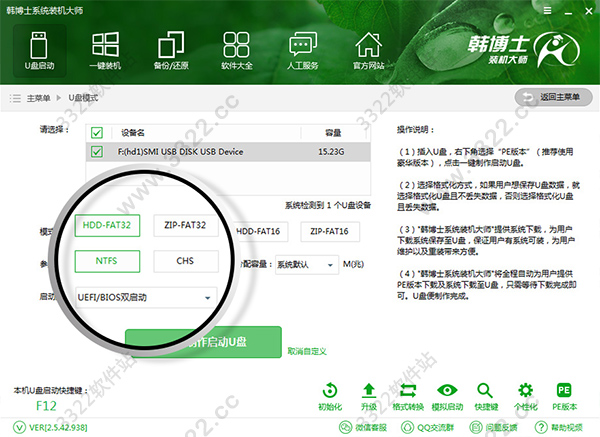Open the U盘启动 section

click(x=39, y=51)
